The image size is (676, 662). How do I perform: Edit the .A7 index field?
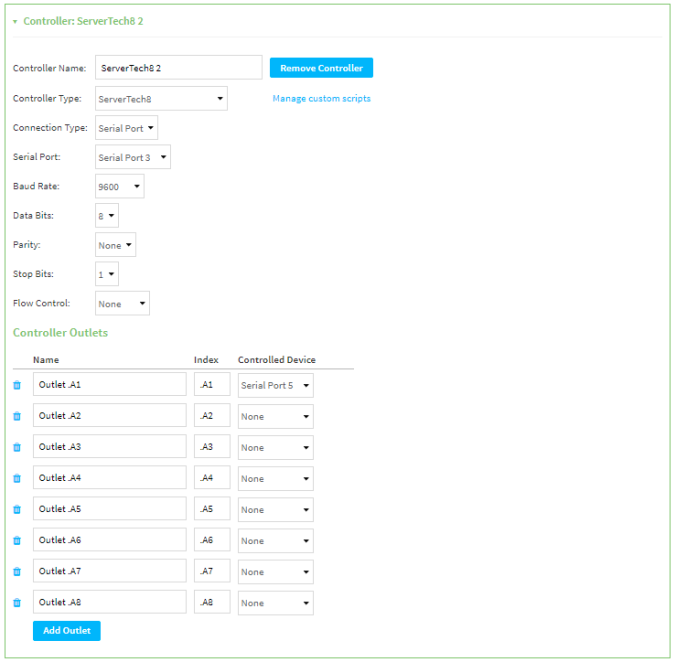(212, 571)
